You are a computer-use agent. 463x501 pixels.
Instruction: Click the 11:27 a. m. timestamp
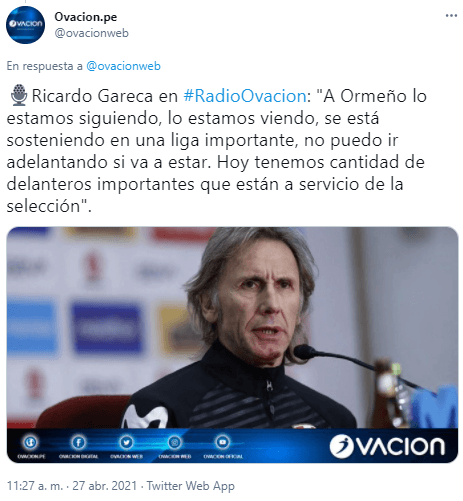click(x=35, y=486)
